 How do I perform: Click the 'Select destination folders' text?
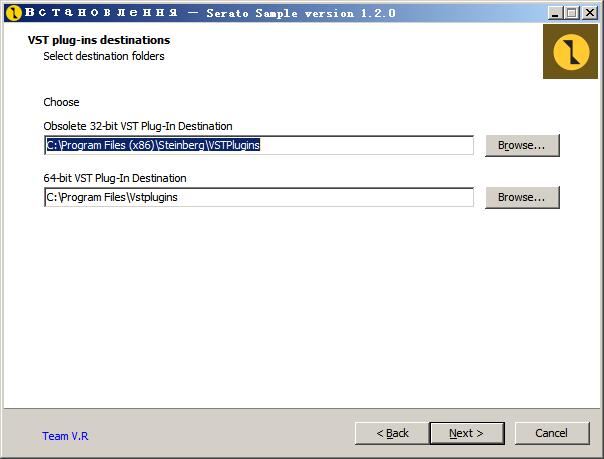[104, 56]
